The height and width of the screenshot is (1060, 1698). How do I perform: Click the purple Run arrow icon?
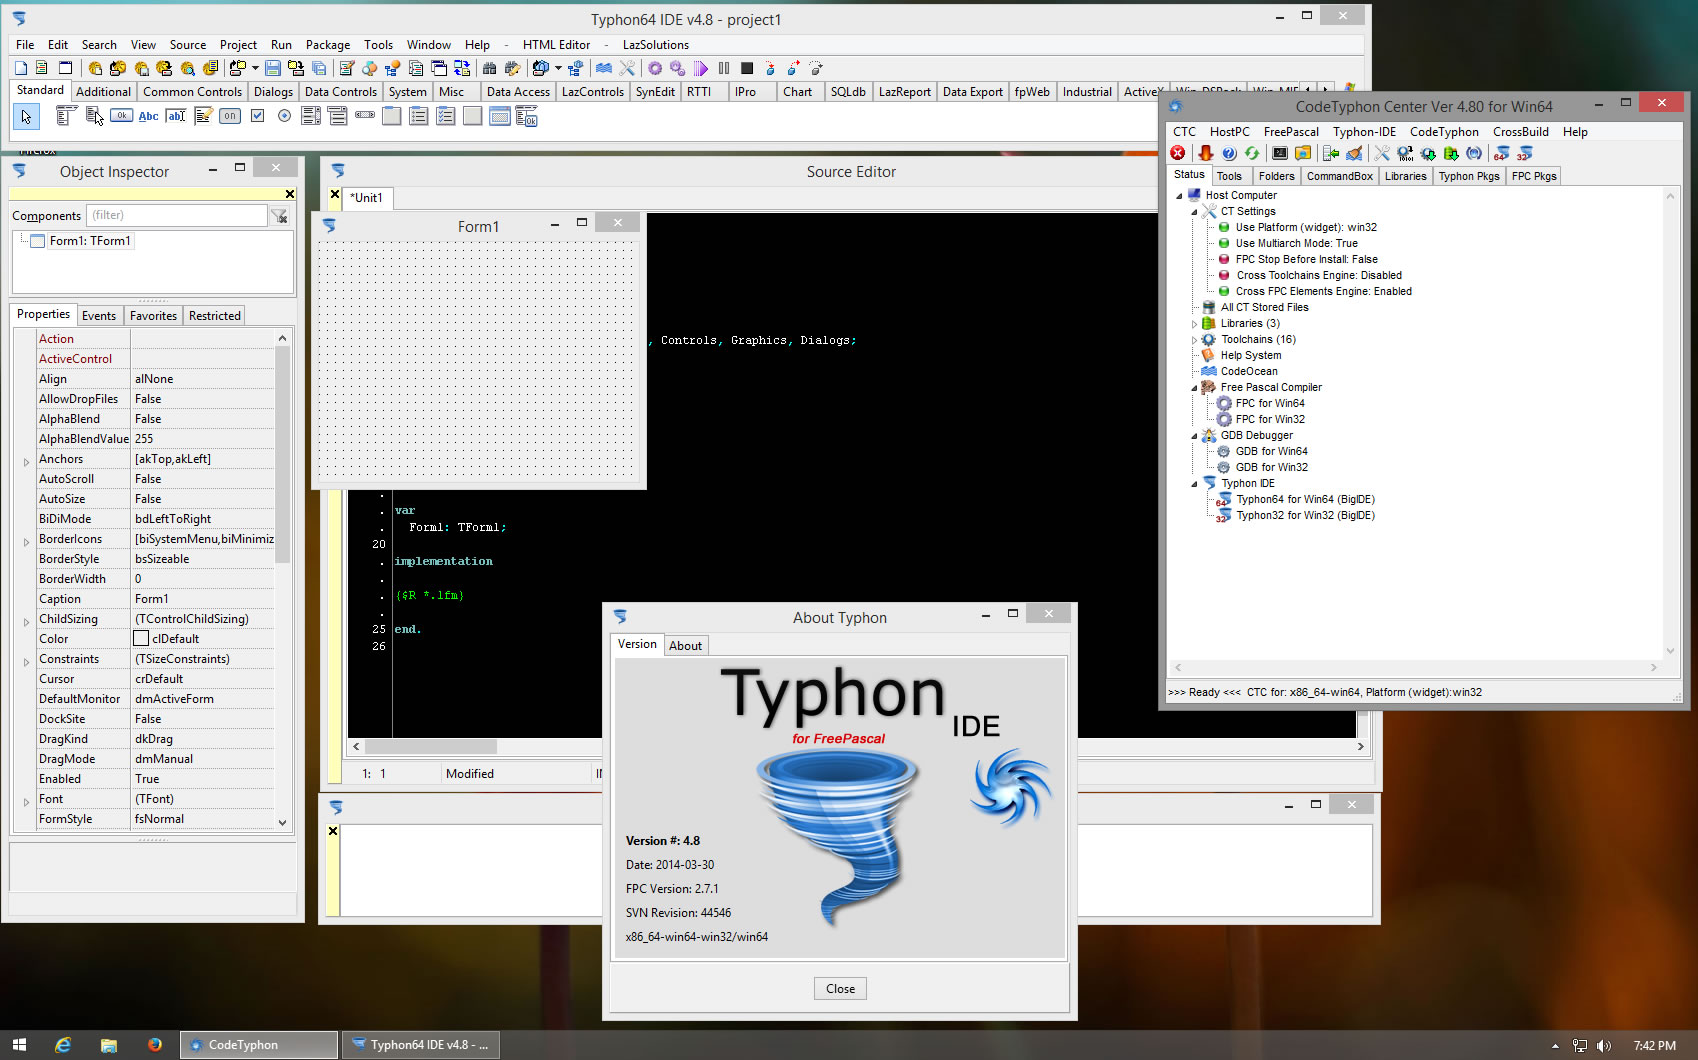(x=700, y=68)
